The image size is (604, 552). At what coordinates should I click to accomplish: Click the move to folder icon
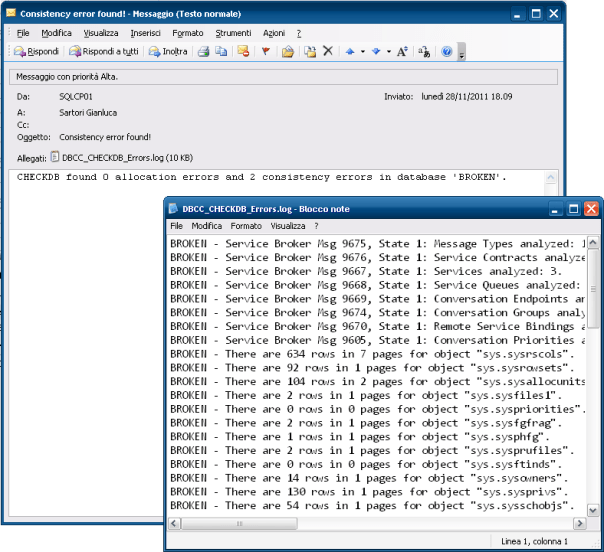(x=288, y=51)
